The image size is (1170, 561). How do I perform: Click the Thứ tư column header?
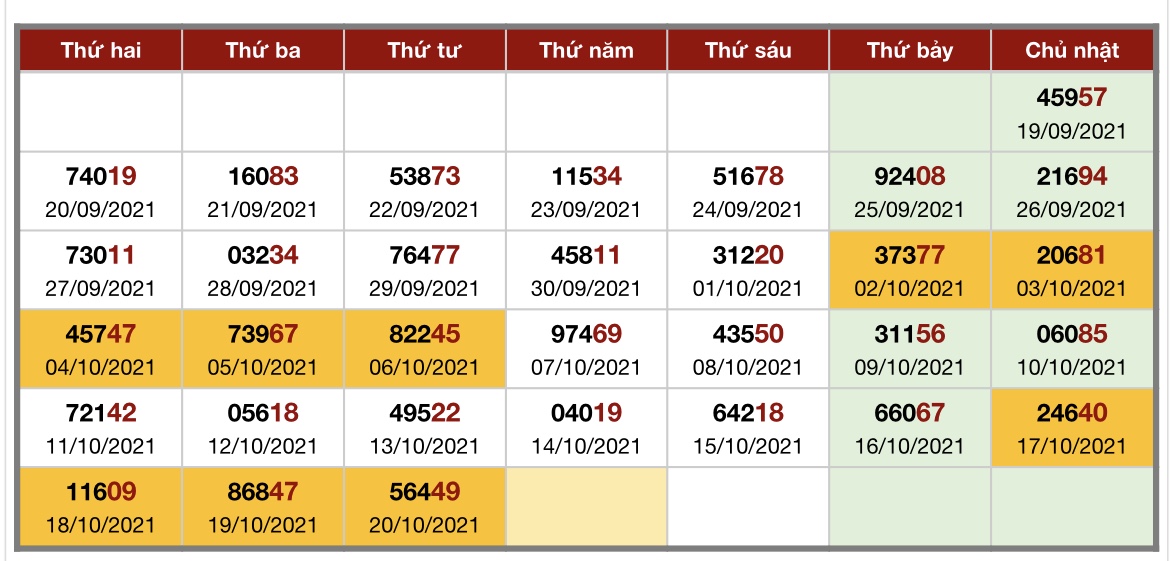(x=425, y=50)
